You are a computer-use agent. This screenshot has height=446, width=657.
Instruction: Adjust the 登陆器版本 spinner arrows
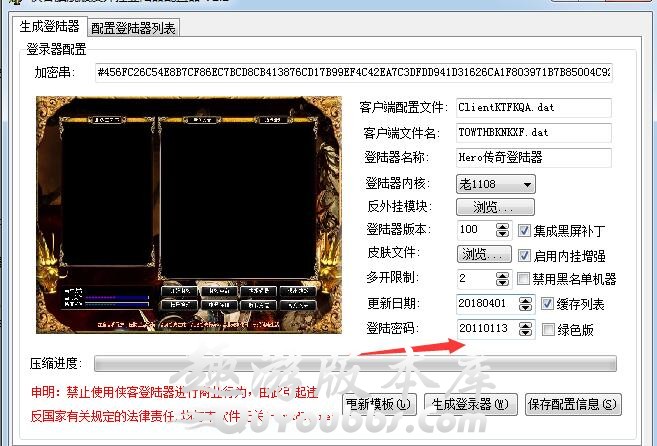(502, 230)
